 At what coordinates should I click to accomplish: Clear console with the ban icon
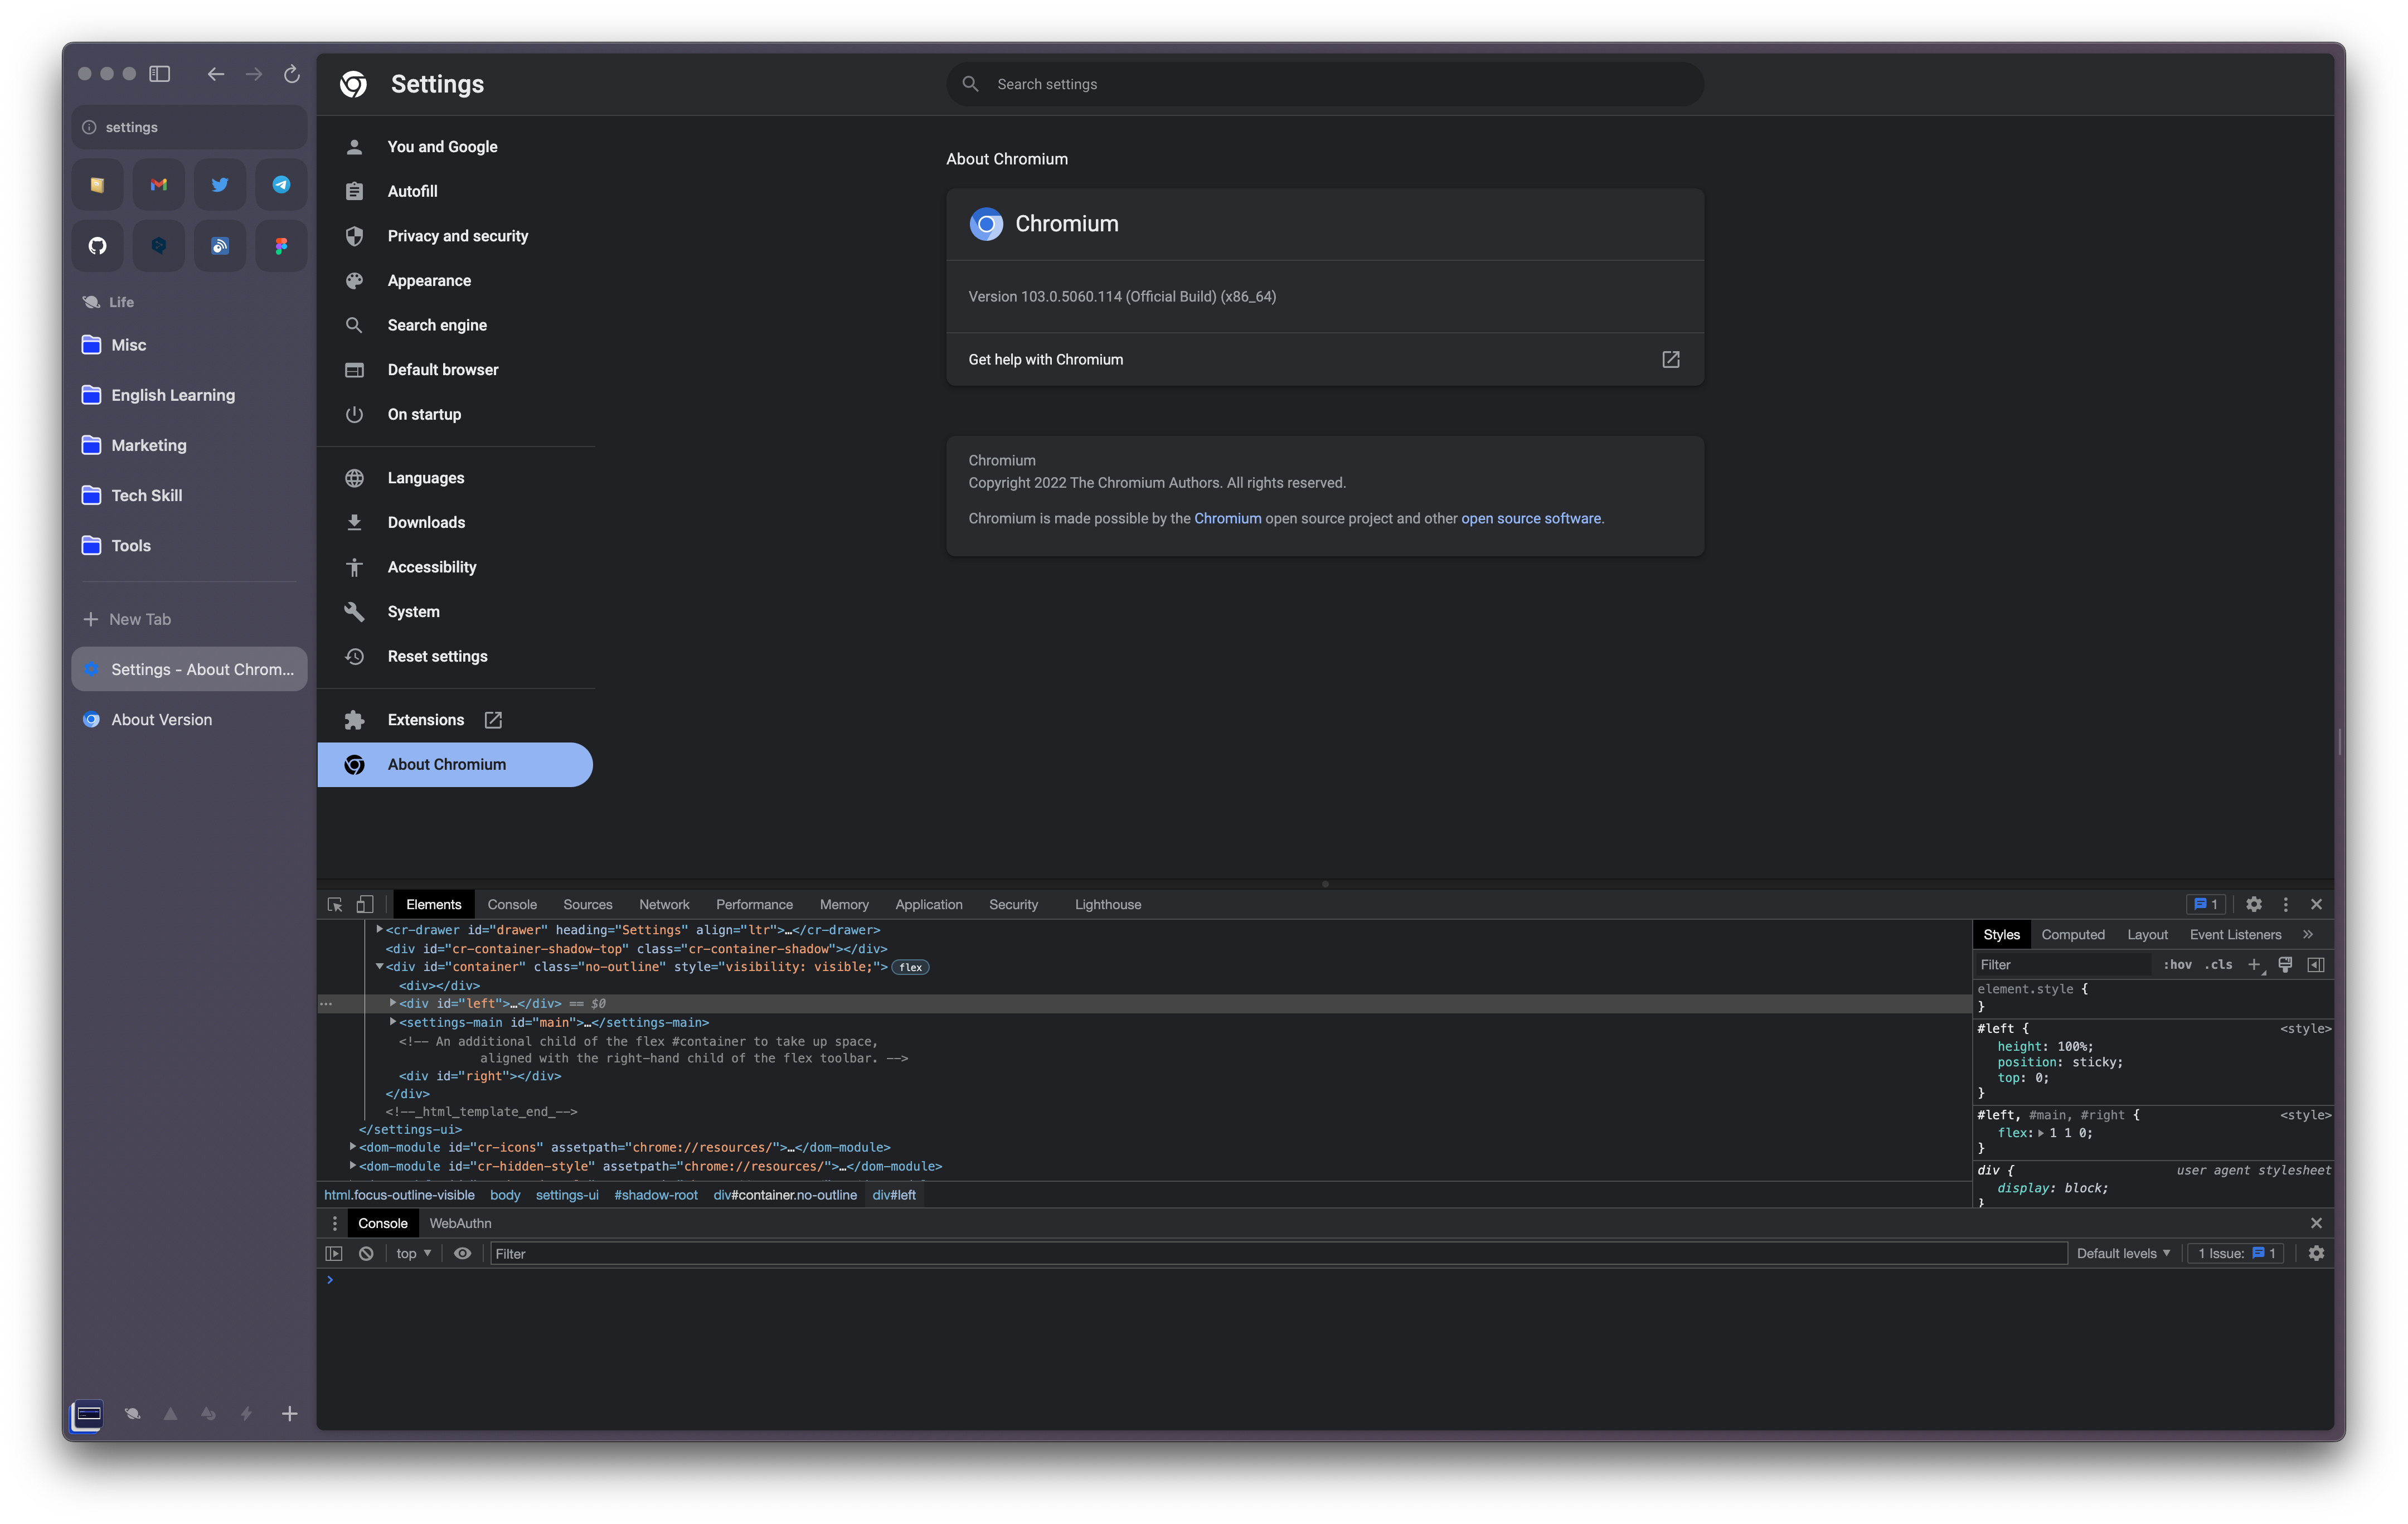[x=366, y=1253]
